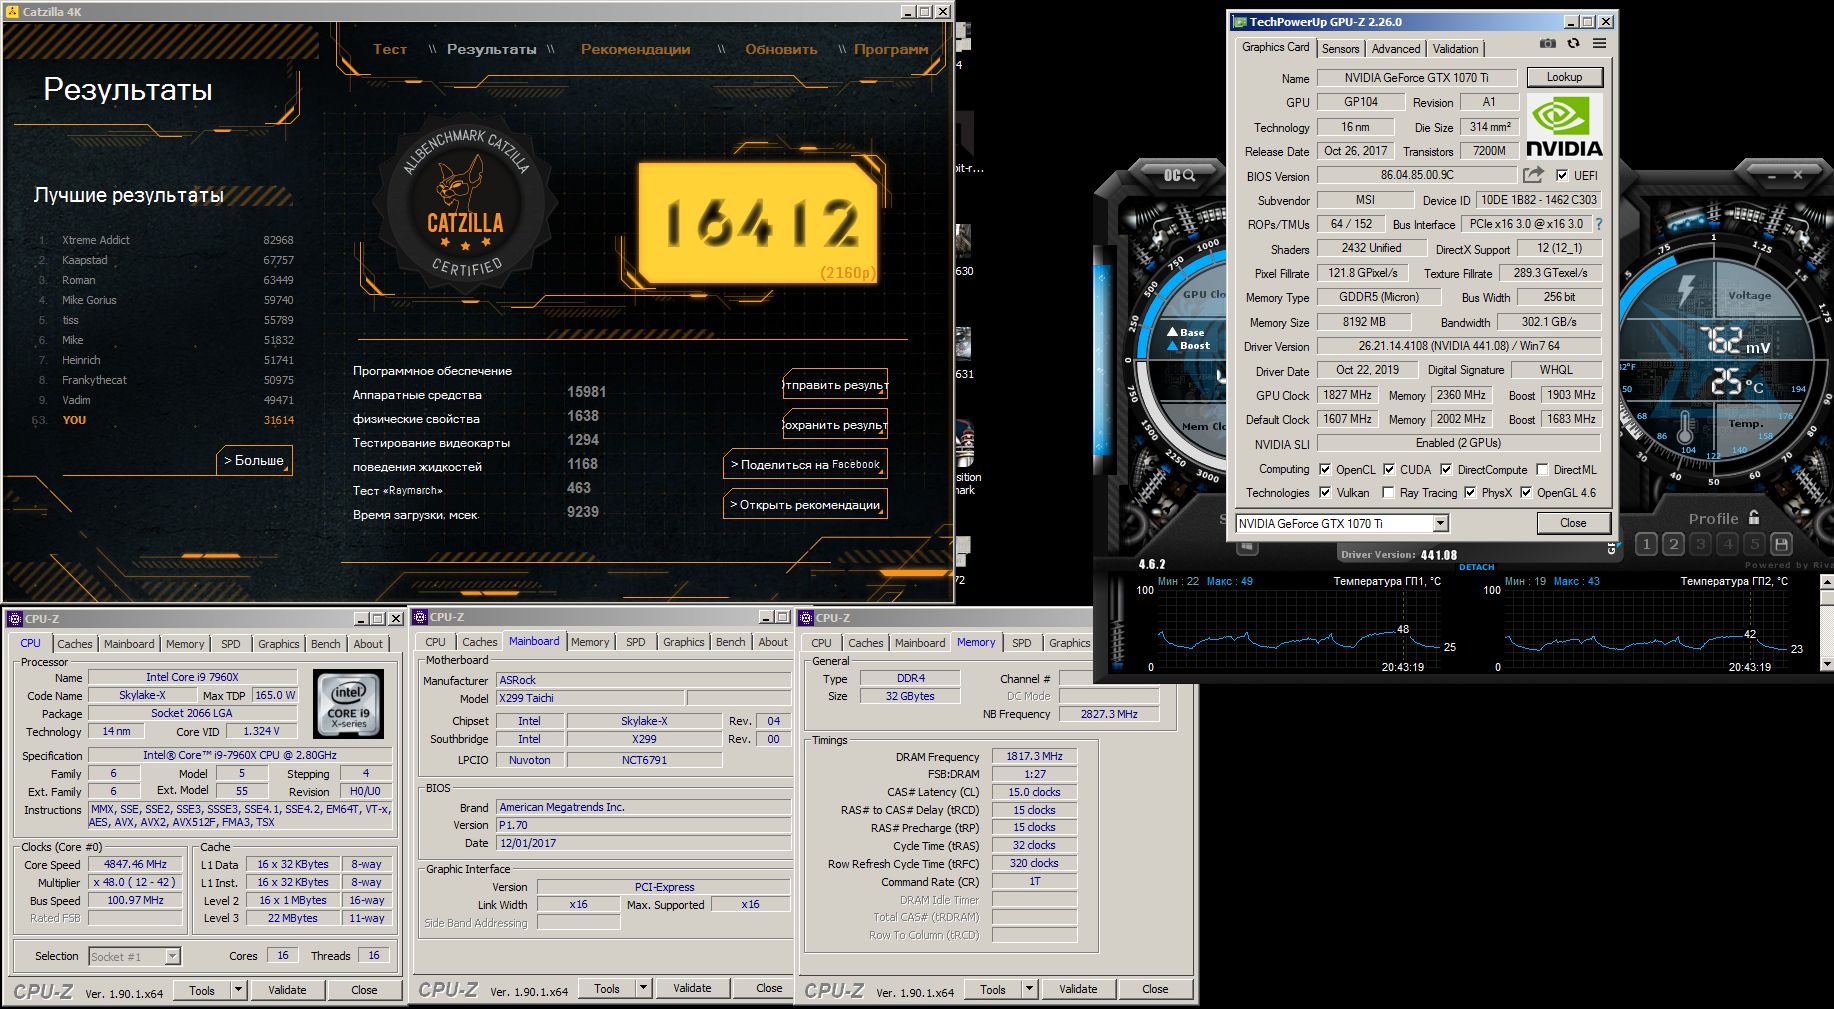Image resolution: width=1834 pixels, height=1009 pixels.
Task: Save profile with Afterburner floppy icon
Action: point(1781,544)
